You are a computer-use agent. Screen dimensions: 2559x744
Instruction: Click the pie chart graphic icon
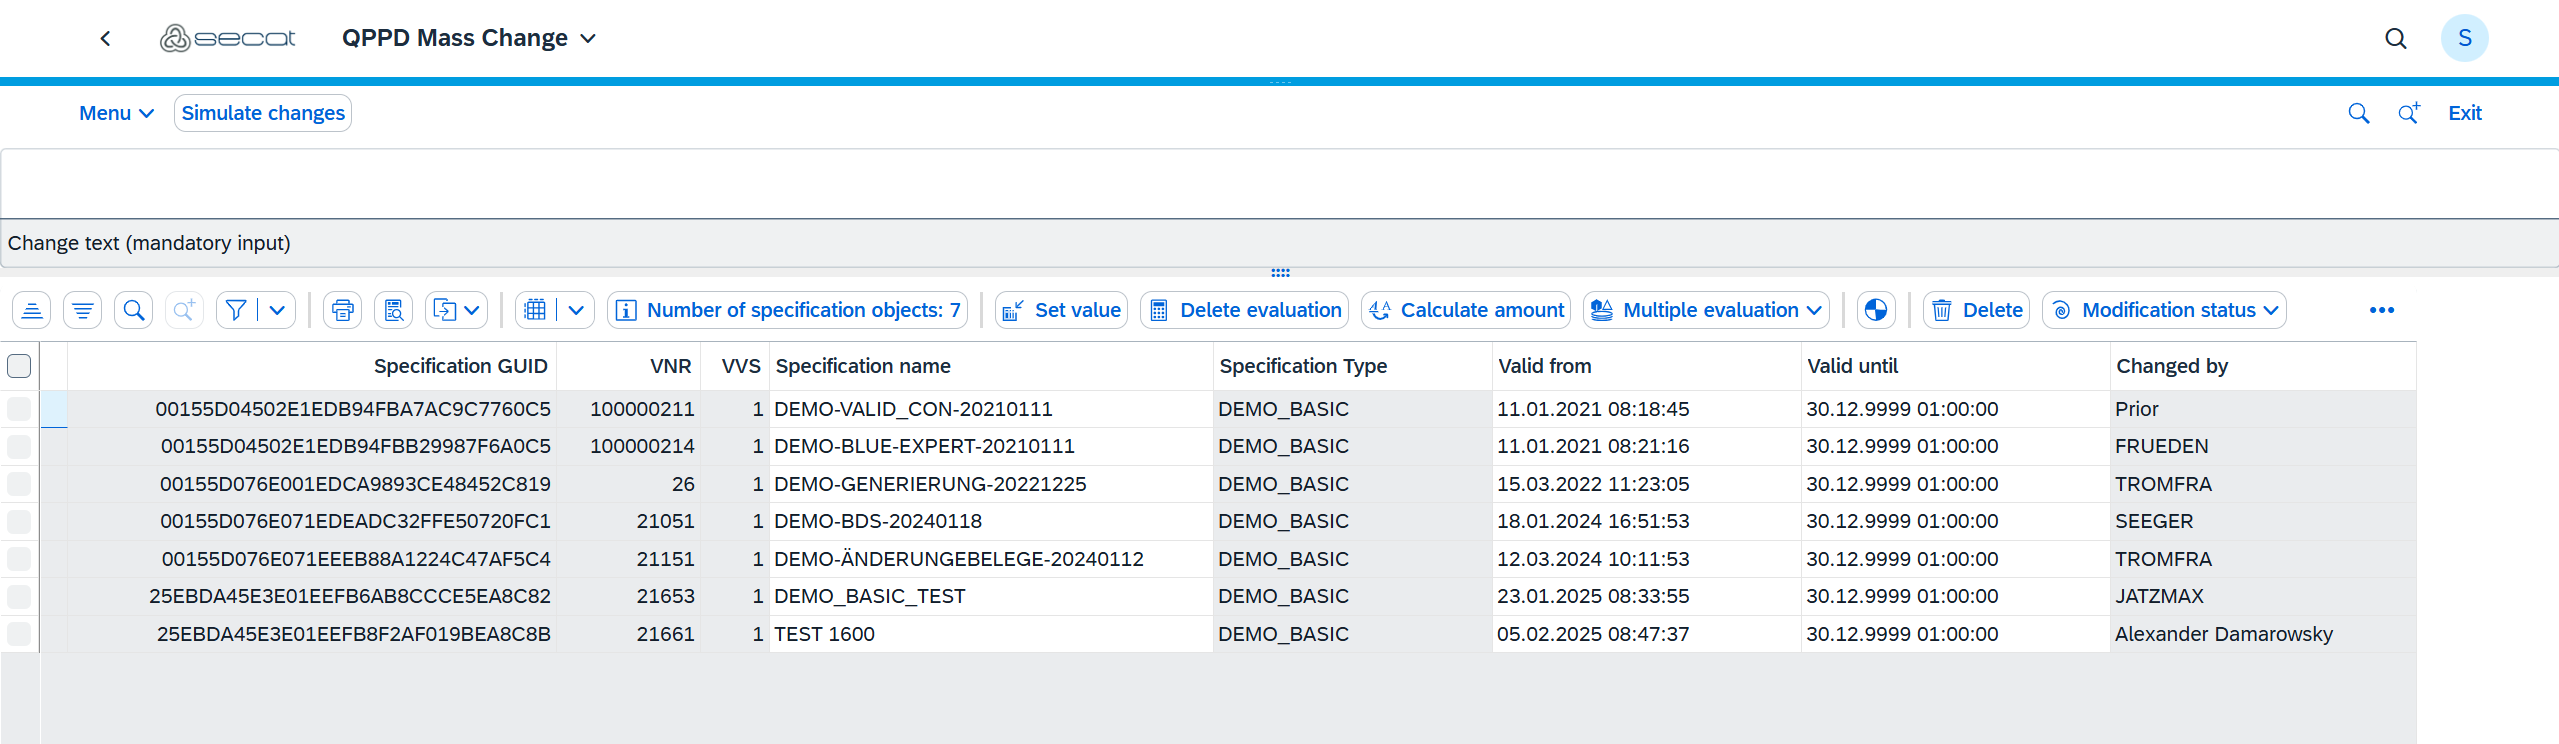pyautogui.click(x=1876, y=310)
